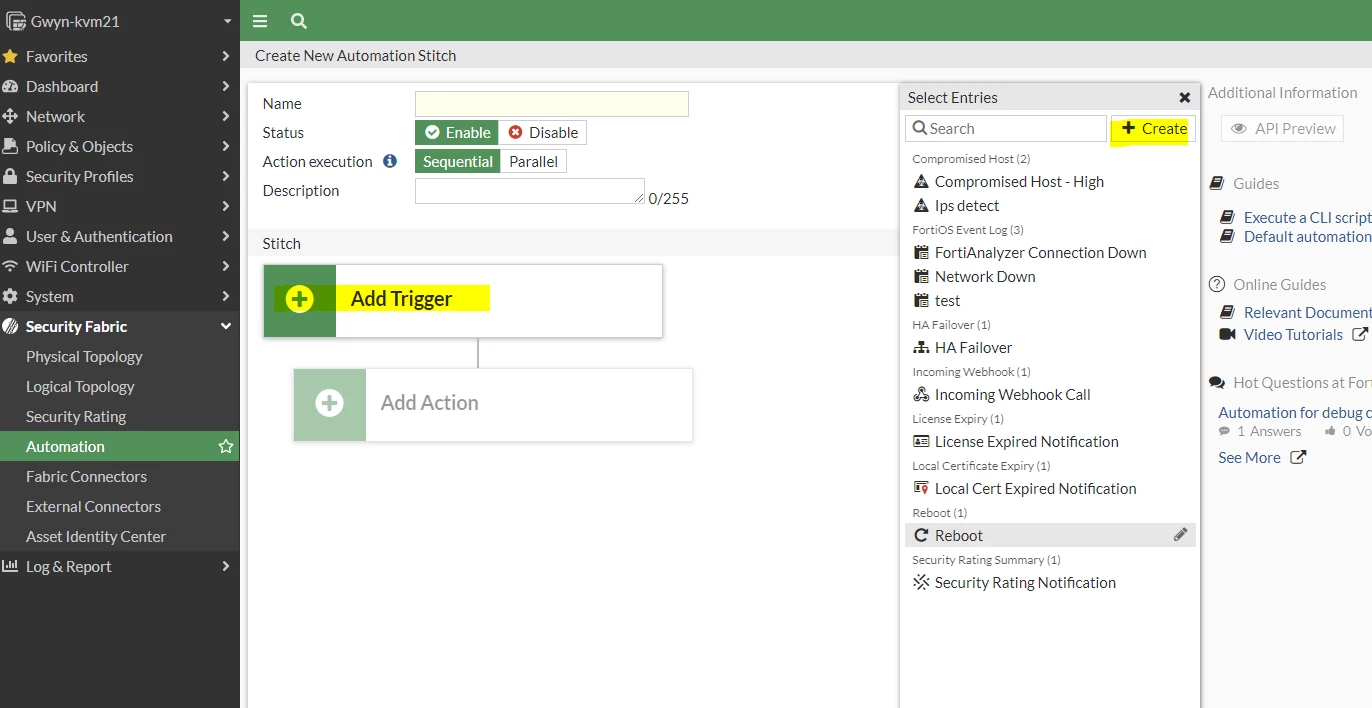Screen dimensions: 1372x708
Task: Click the Add Trigger plus icon
Action: pos(299,299)
